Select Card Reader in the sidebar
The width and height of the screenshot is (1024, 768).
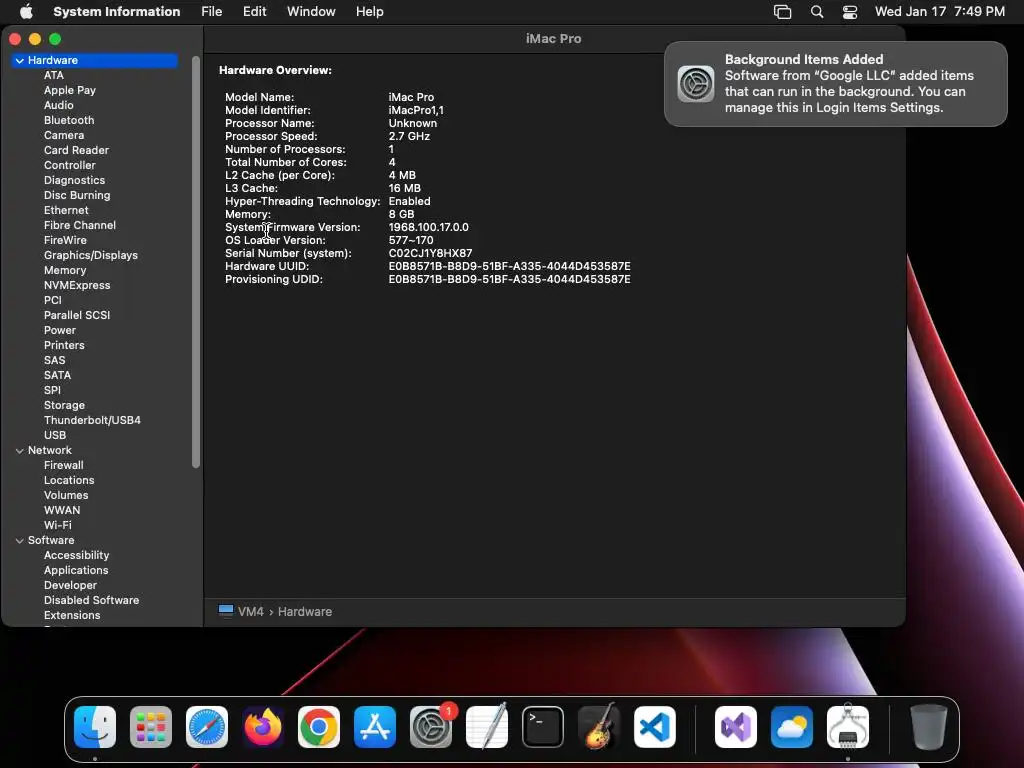pyautogui.click(x=76, y=150)
